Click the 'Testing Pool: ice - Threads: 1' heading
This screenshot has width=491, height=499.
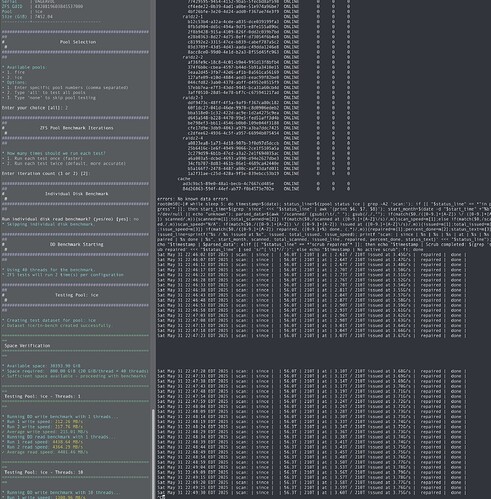tap(42, 396)
